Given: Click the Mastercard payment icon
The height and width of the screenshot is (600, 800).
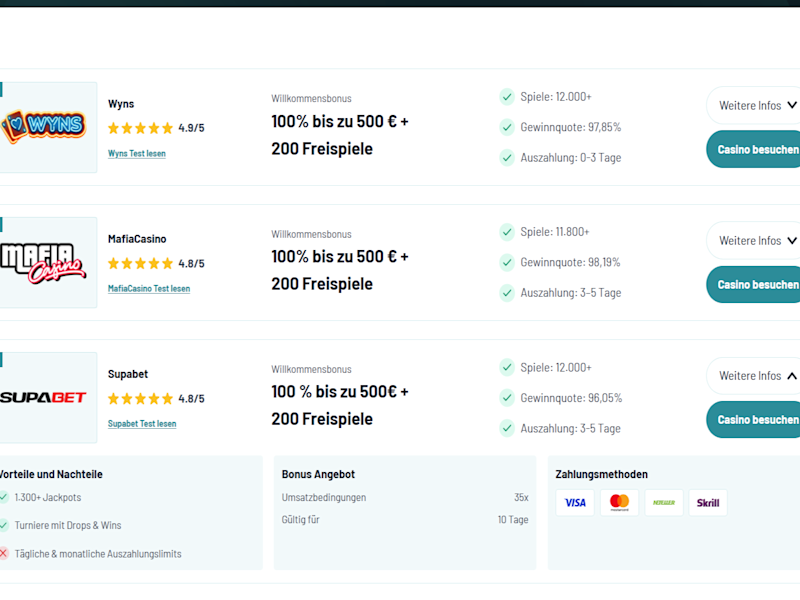Looking at the screenshot, I should [619, 503].
